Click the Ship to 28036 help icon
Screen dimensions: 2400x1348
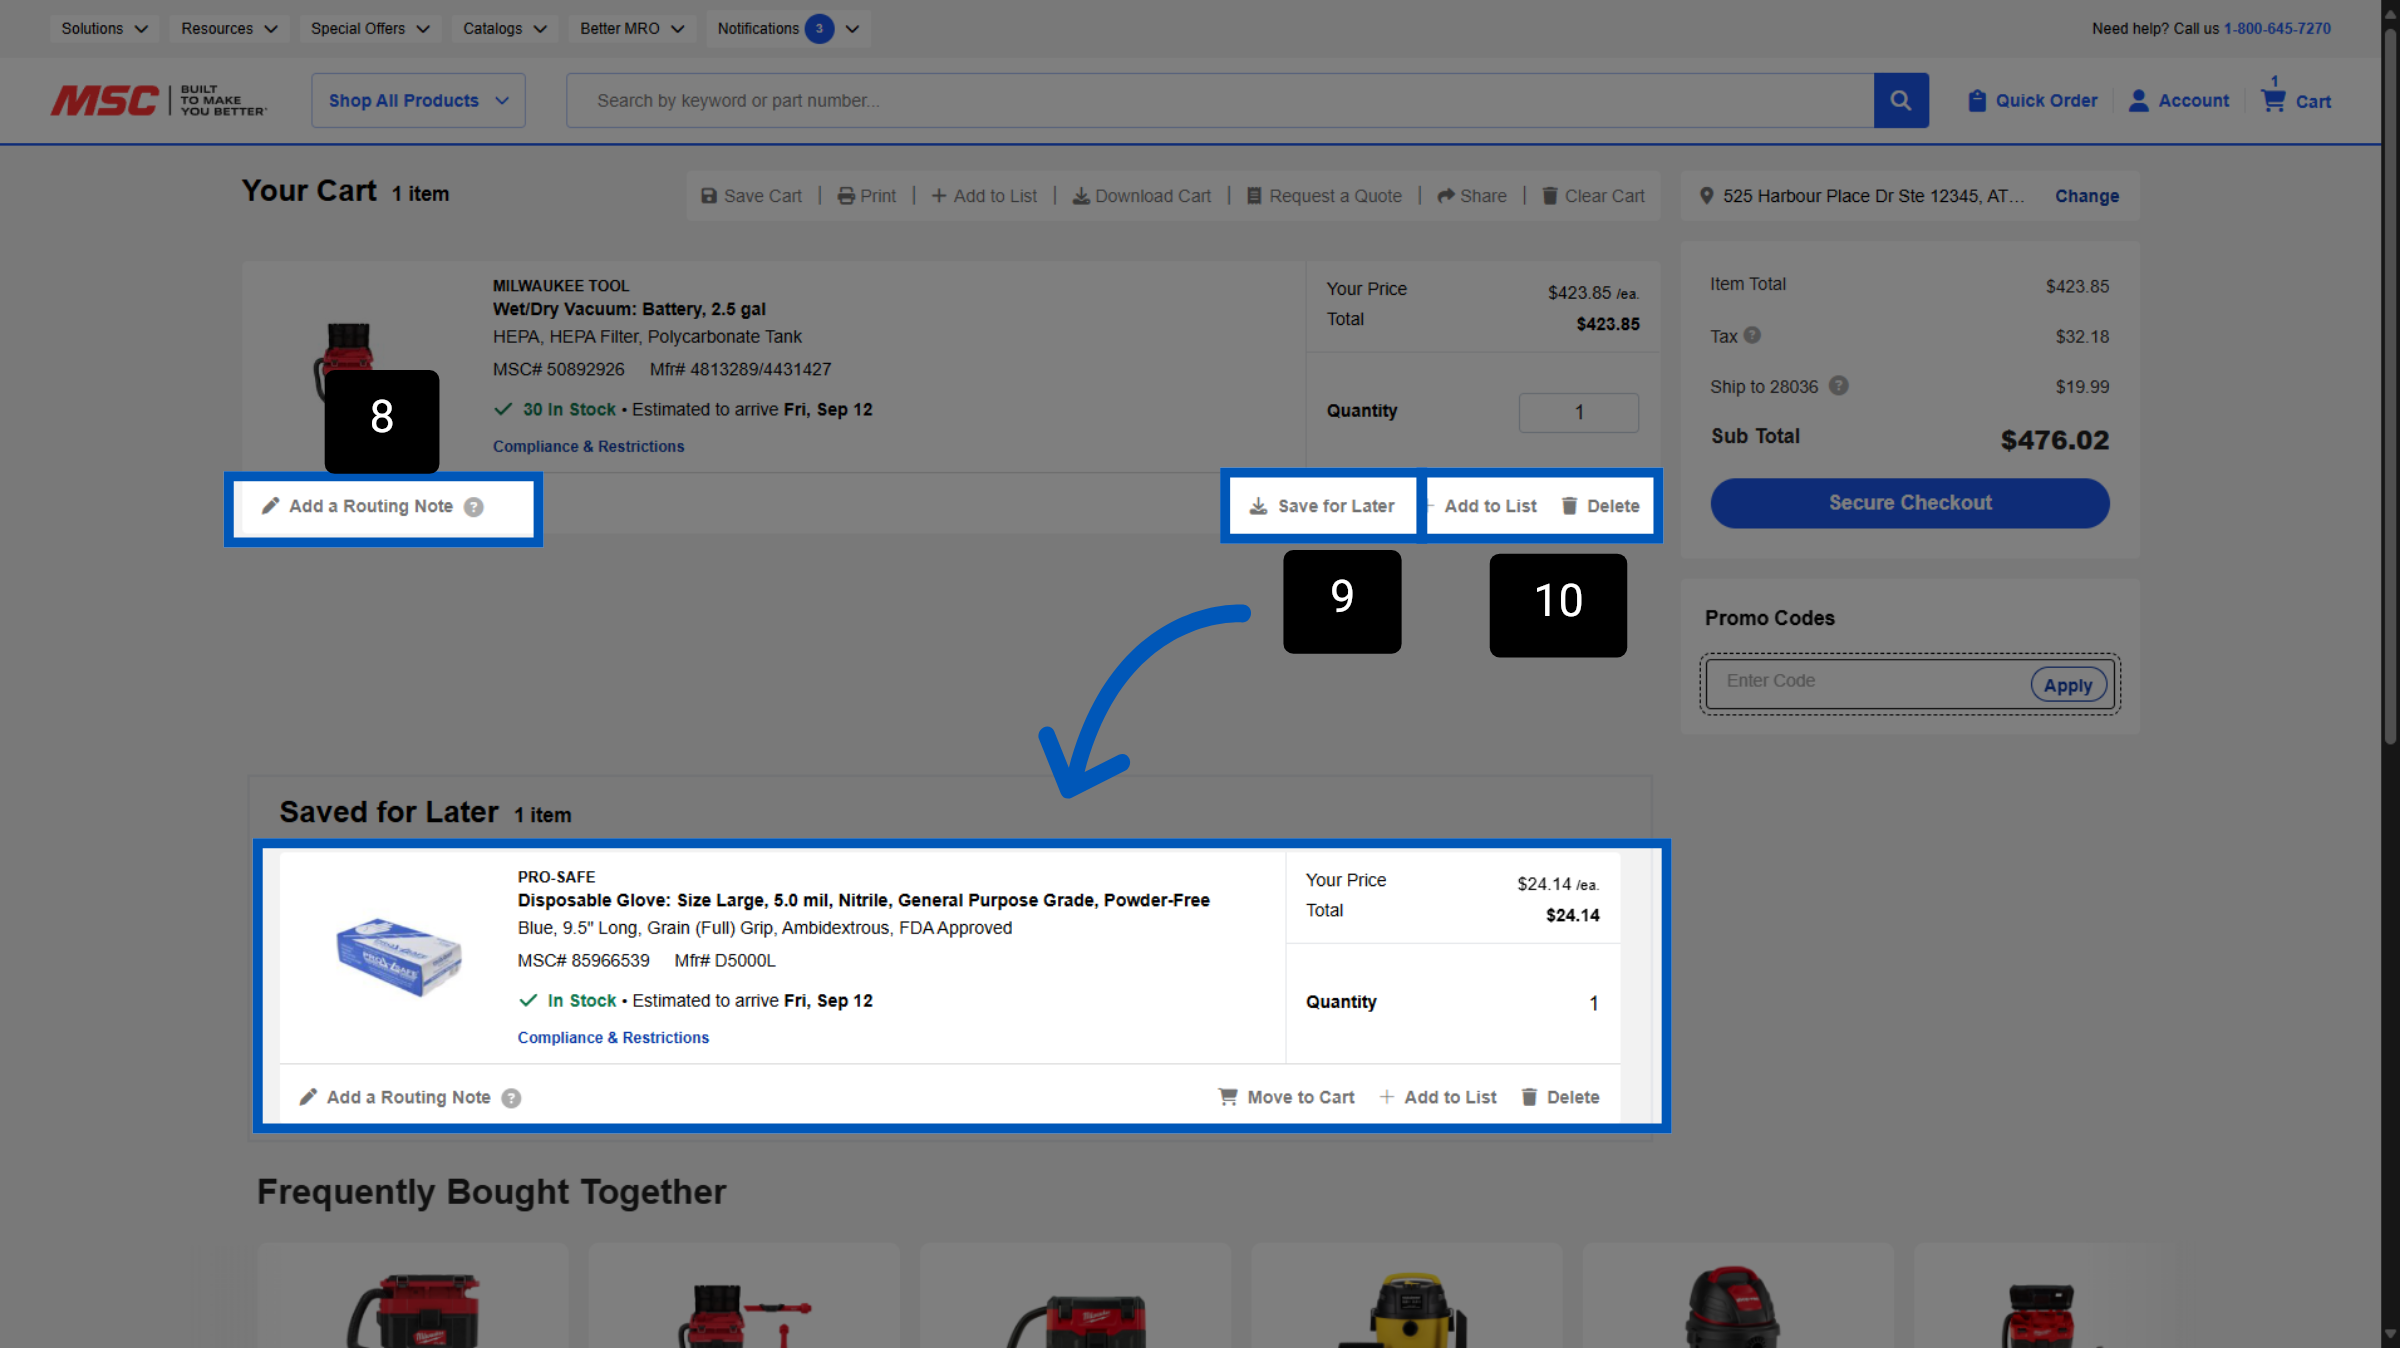pyautogui.click(x=1838, y=385)
